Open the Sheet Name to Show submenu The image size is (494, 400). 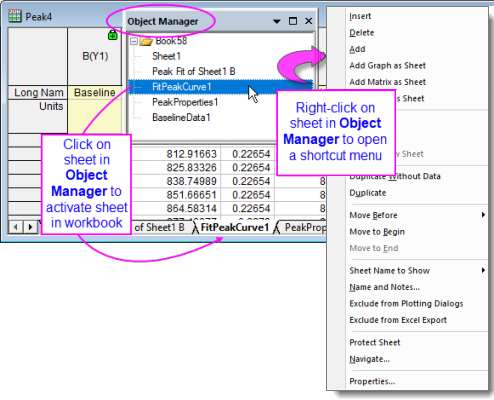coord(390,270)
